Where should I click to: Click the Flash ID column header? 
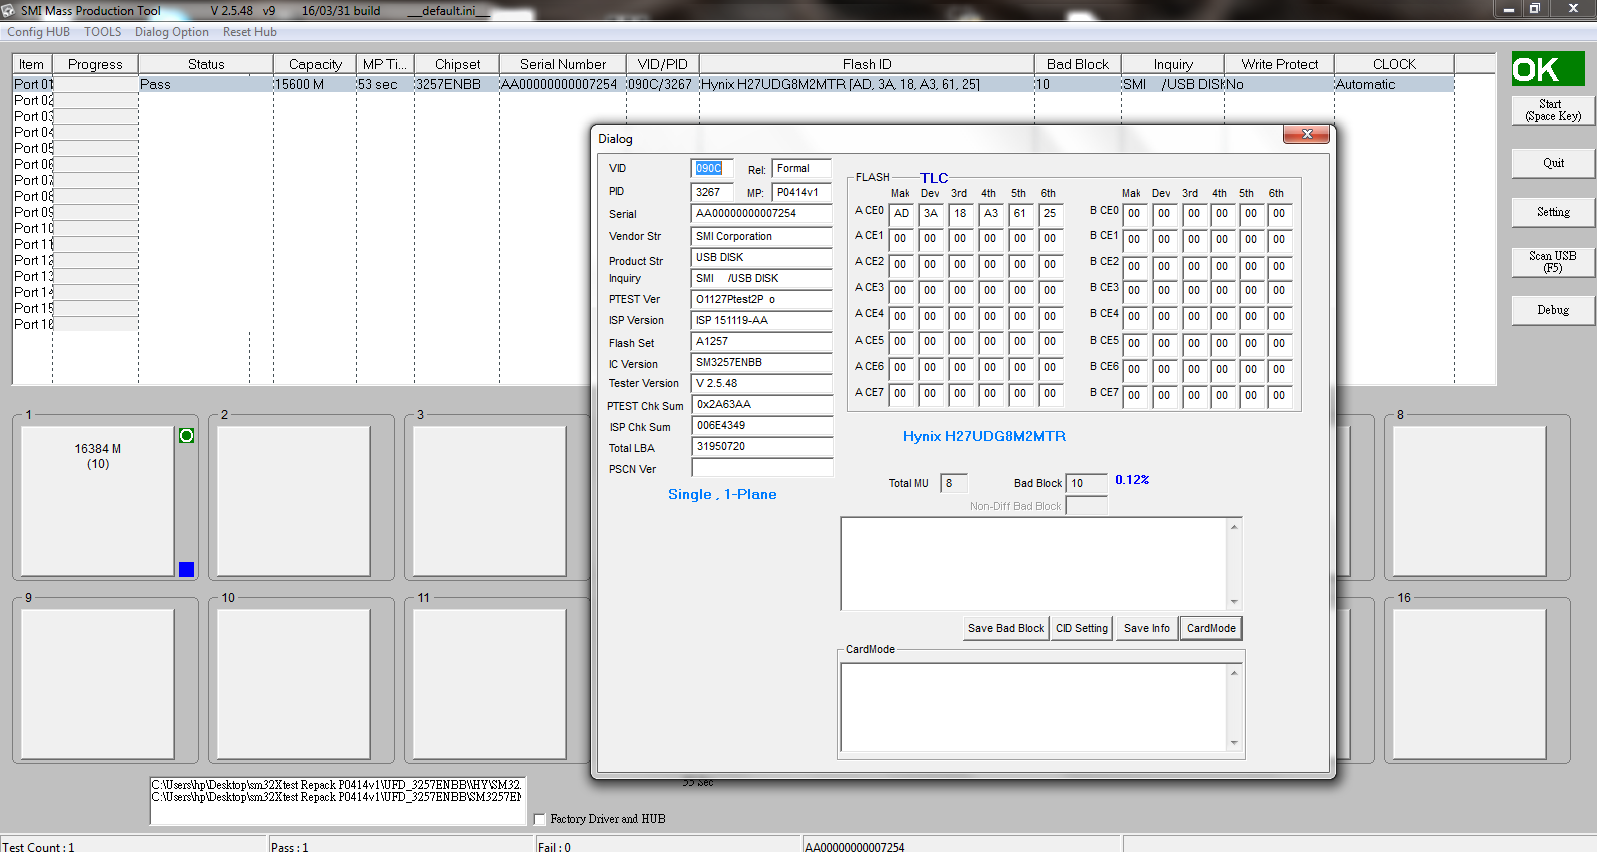point(866,64)
